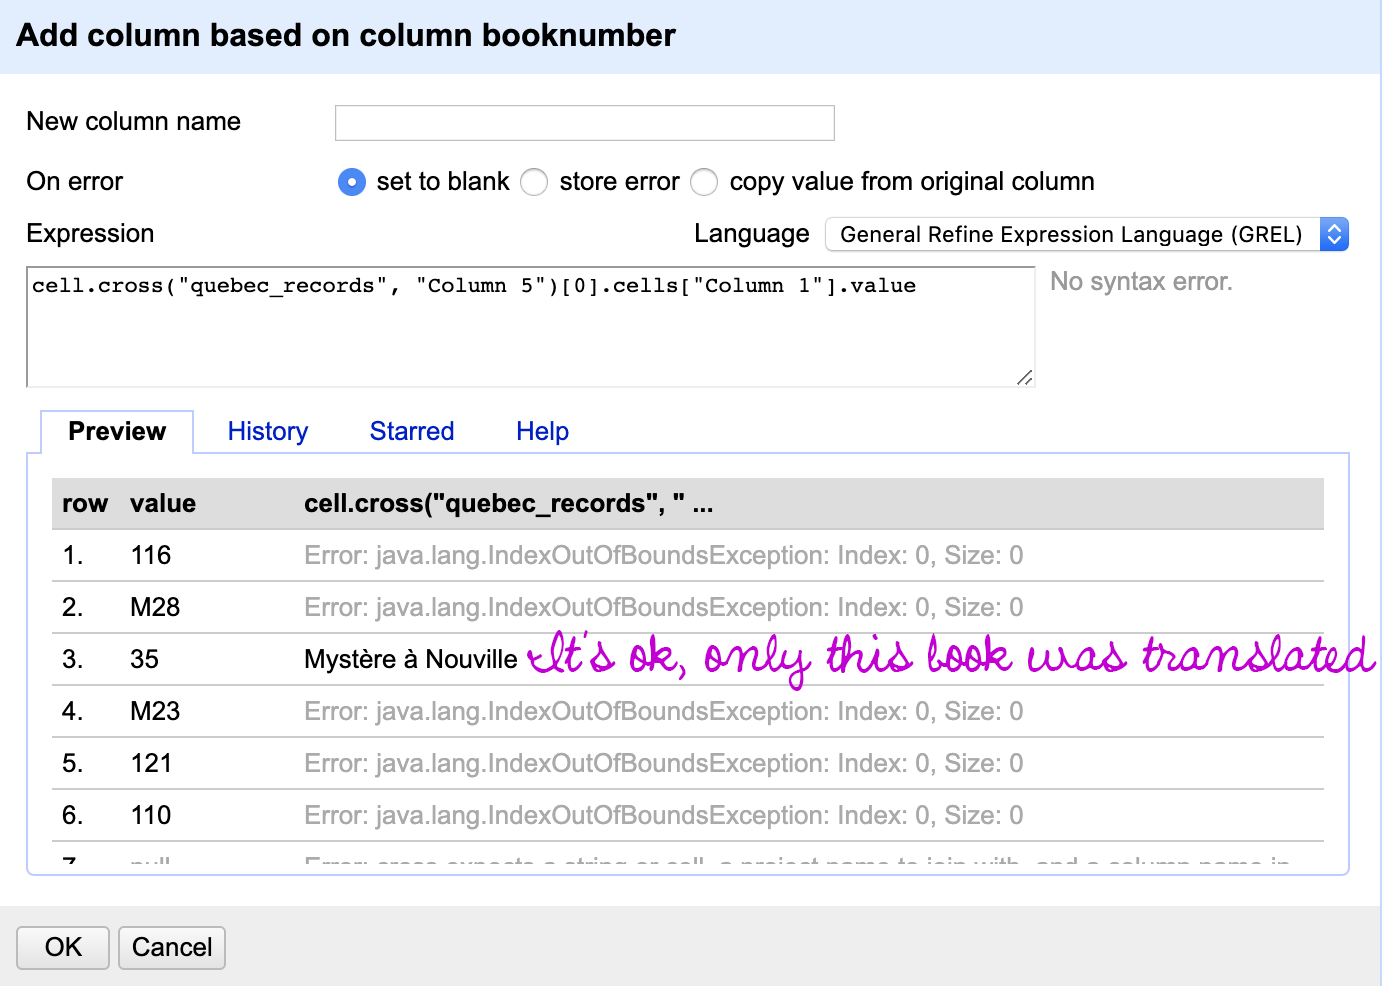
Task: Select the 'set to blank' radio option
Action: 352,182
